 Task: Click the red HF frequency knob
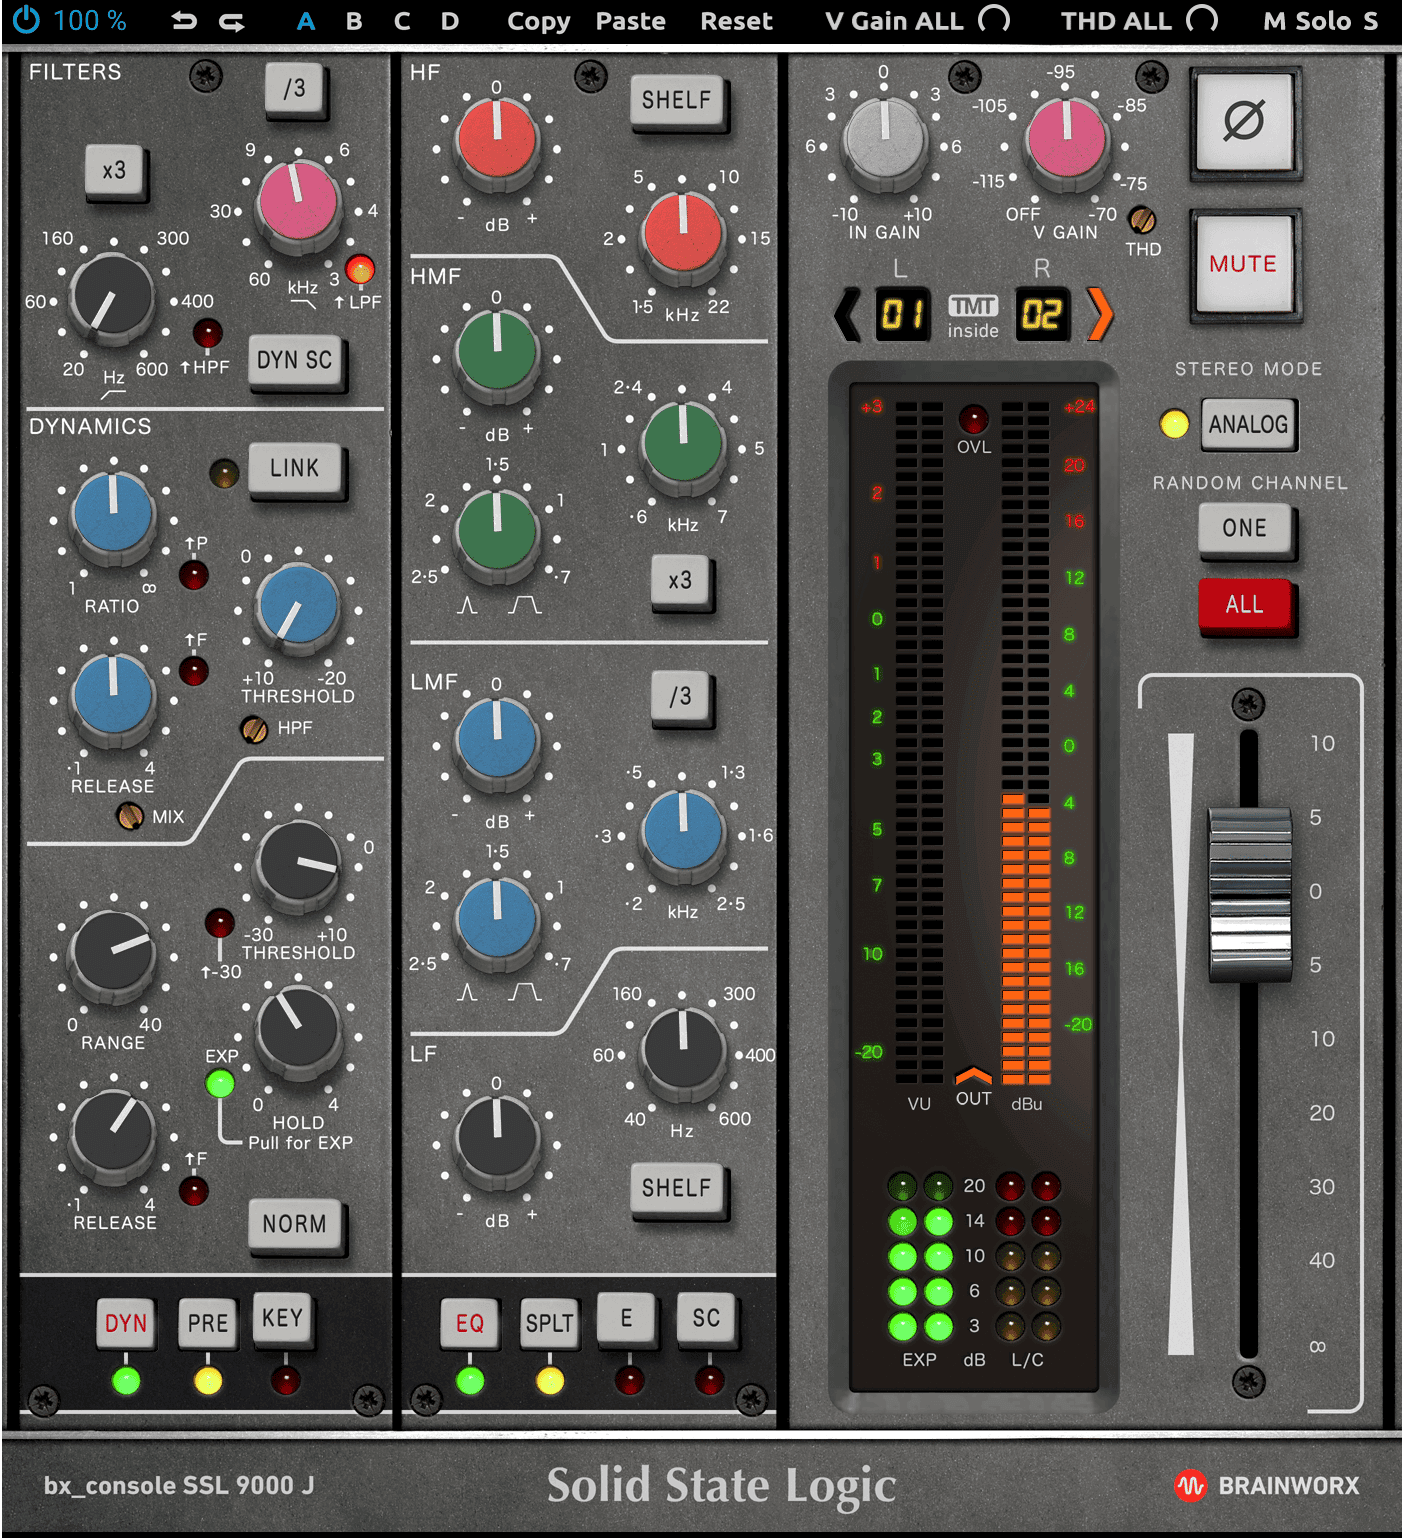point(682,232)
